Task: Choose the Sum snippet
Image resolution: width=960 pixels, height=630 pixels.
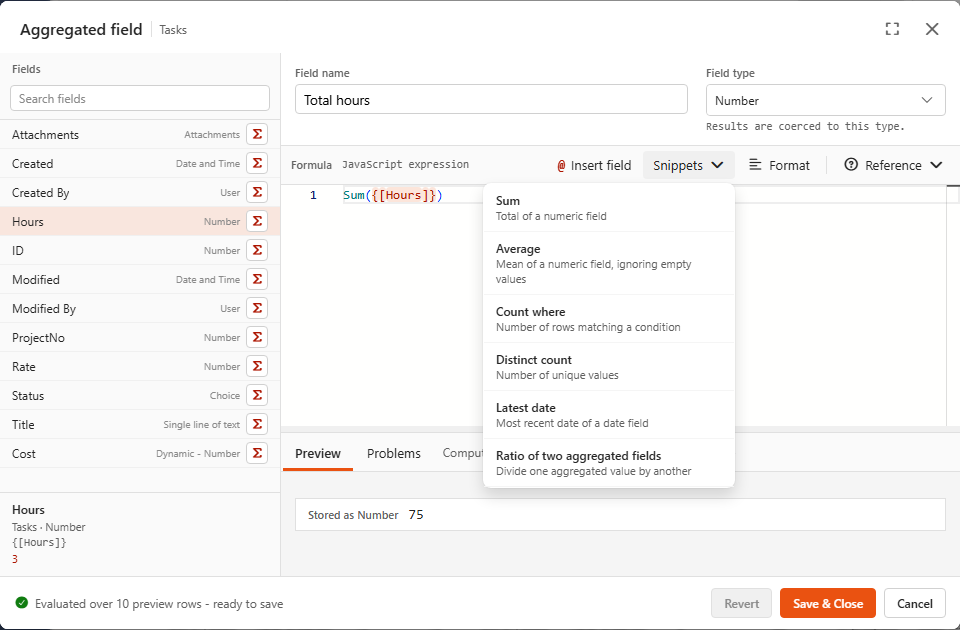Action: coord(609,208)
